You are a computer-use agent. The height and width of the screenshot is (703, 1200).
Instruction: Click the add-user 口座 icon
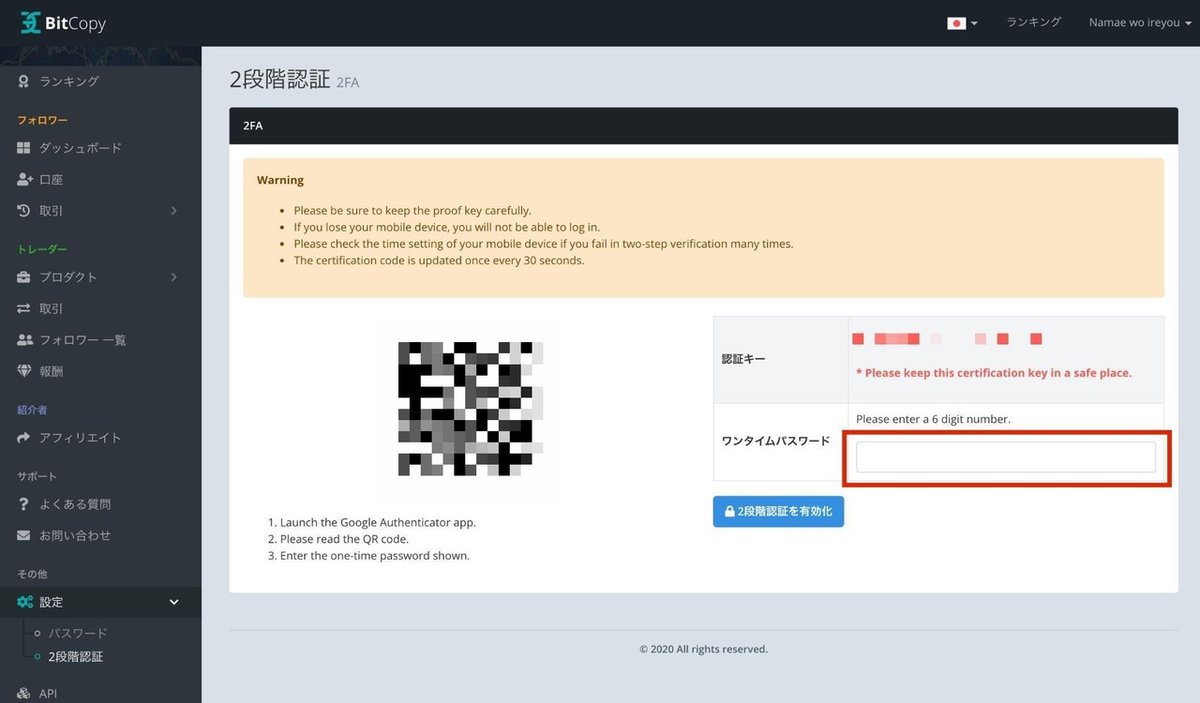pyautogui.click(x=25, y=180)
